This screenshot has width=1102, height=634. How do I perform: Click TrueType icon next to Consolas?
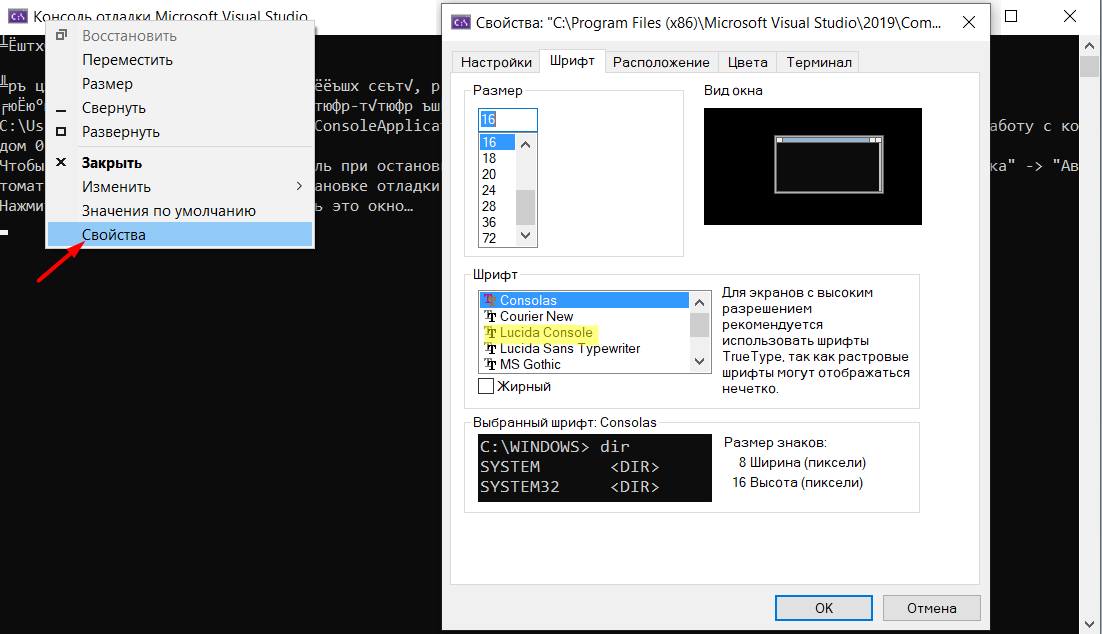[x=490, y=300]
